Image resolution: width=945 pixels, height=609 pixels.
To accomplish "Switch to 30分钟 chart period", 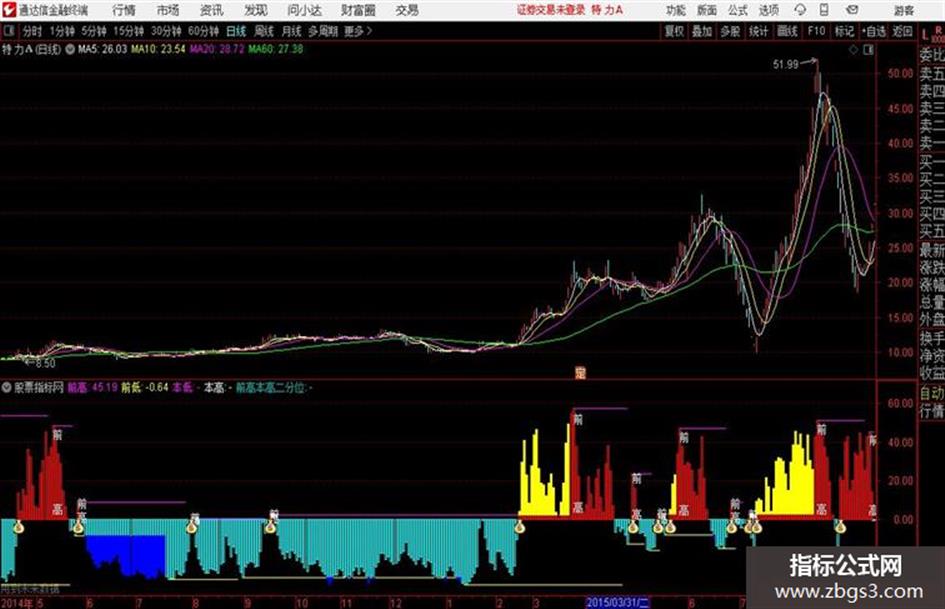I will (166, 31).
